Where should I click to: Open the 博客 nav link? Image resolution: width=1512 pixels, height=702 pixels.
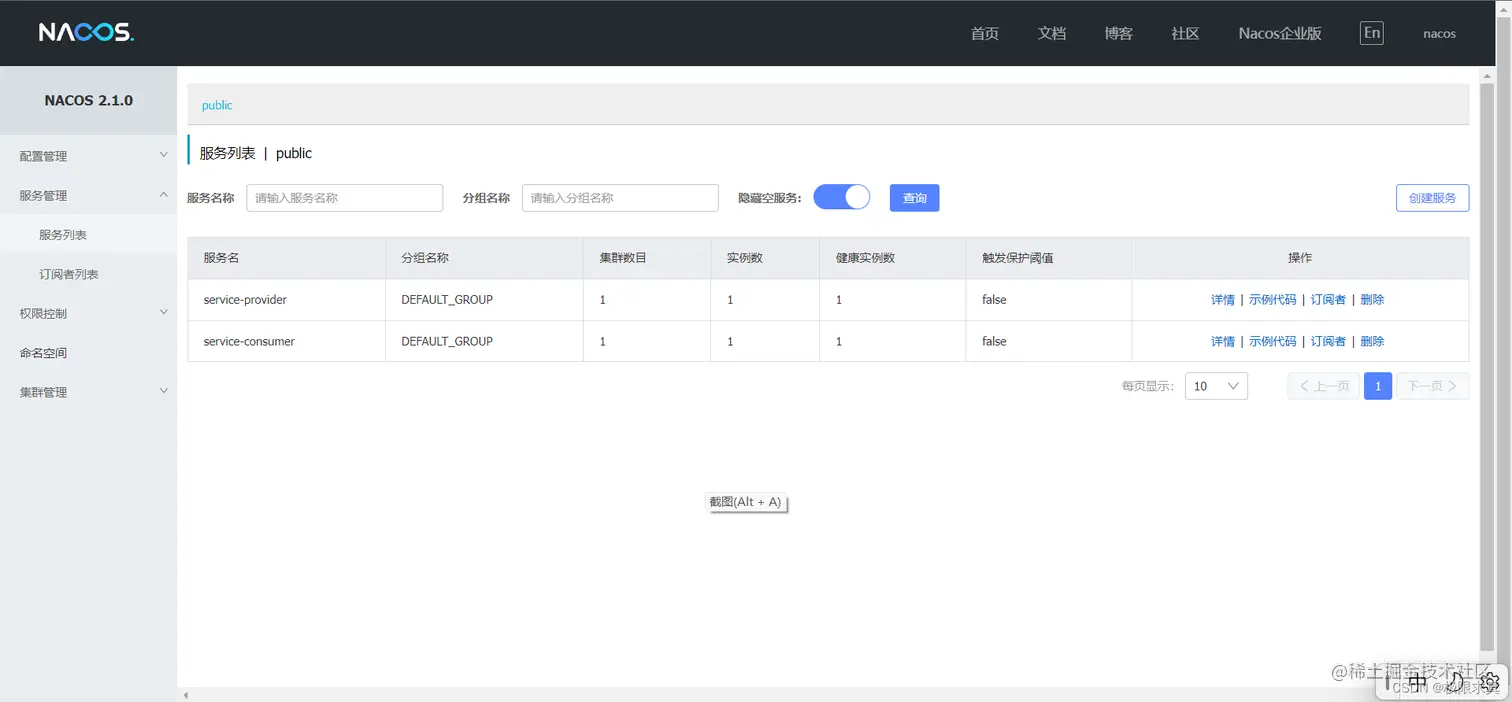pos(1118,33)
